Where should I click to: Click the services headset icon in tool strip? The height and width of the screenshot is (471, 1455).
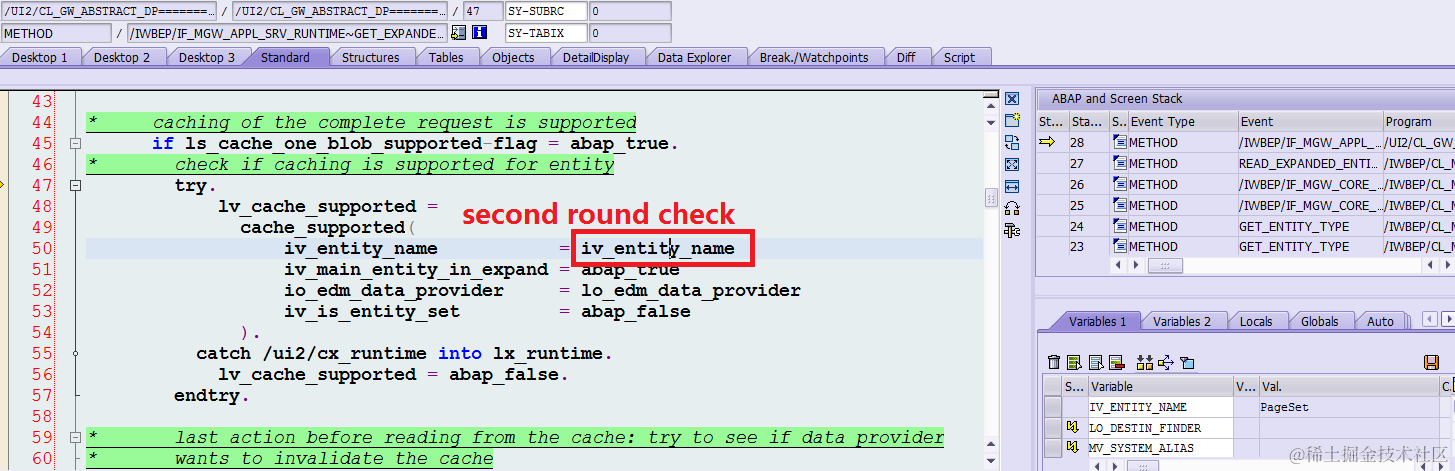click(1012, 208)
